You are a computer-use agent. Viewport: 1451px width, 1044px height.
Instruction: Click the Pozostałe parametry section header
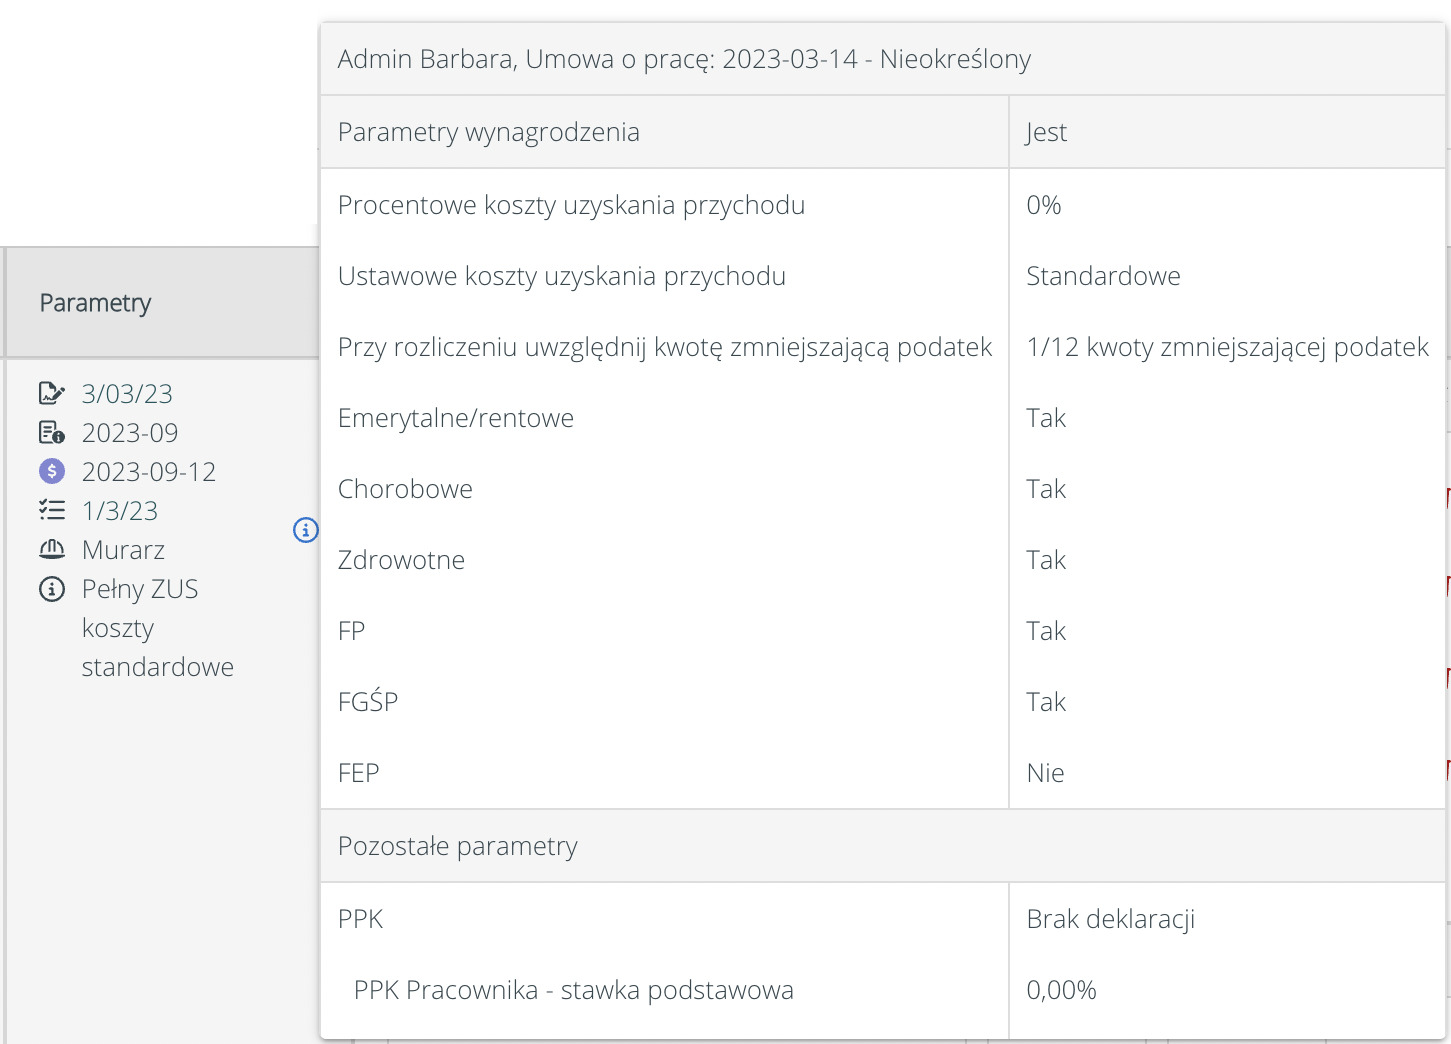[x=457, y=846]
